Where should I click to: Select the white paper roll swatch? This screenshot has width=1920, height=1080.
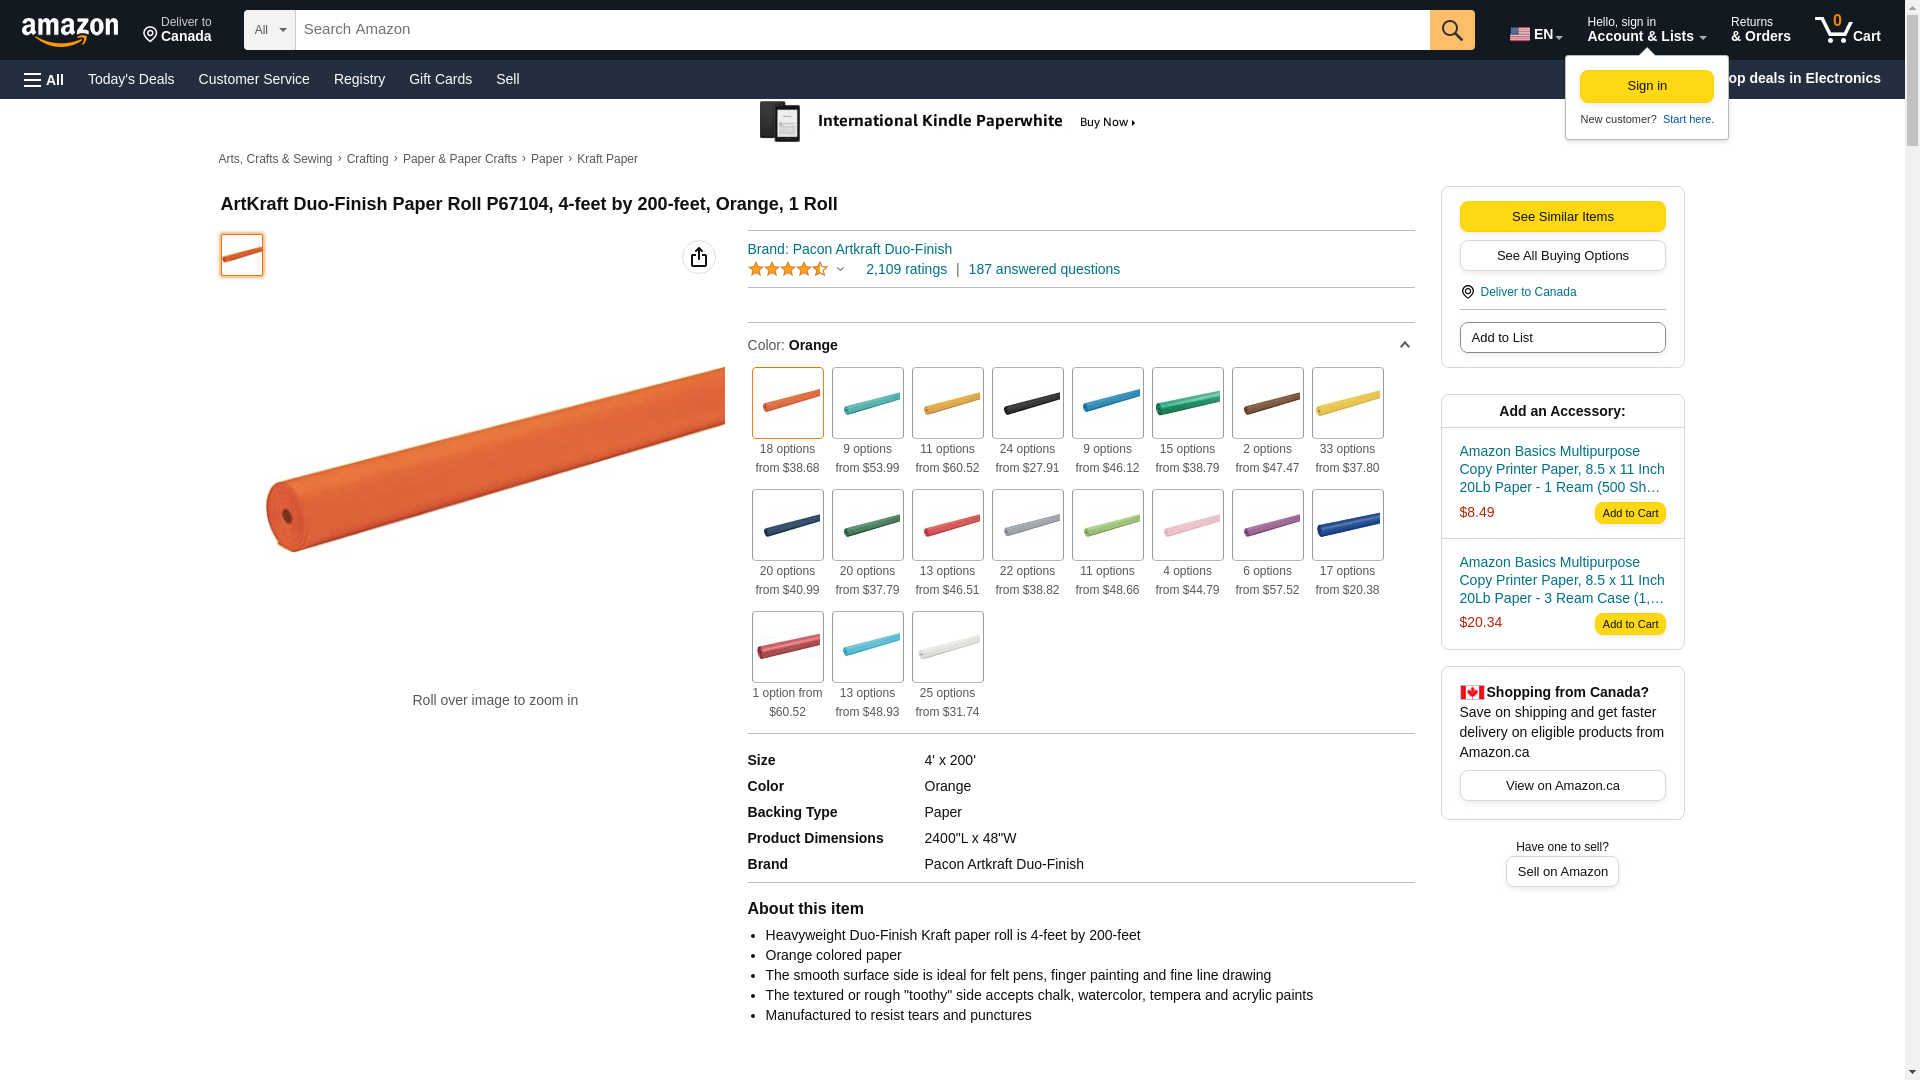947,647
